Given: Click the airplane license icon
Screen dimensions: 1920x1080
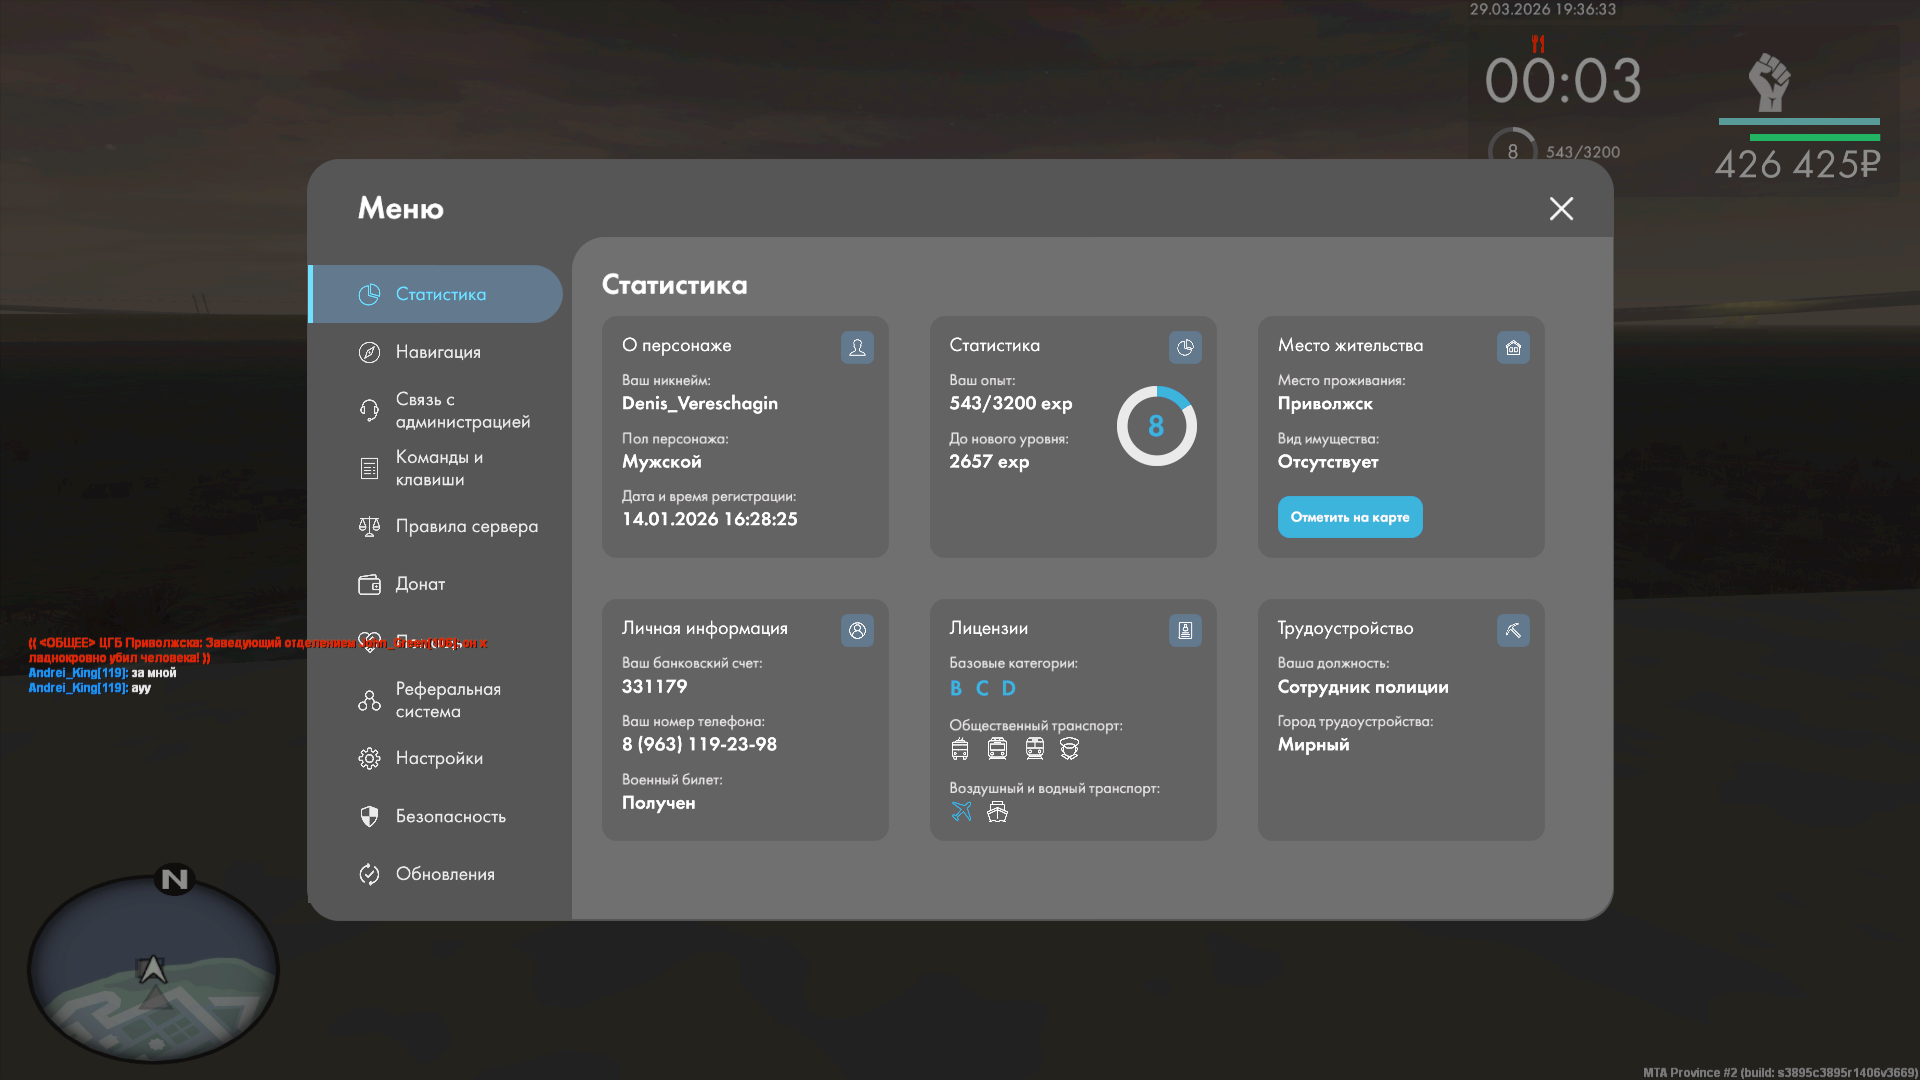Looking at the screenshot, I should [x=961, y=811].
